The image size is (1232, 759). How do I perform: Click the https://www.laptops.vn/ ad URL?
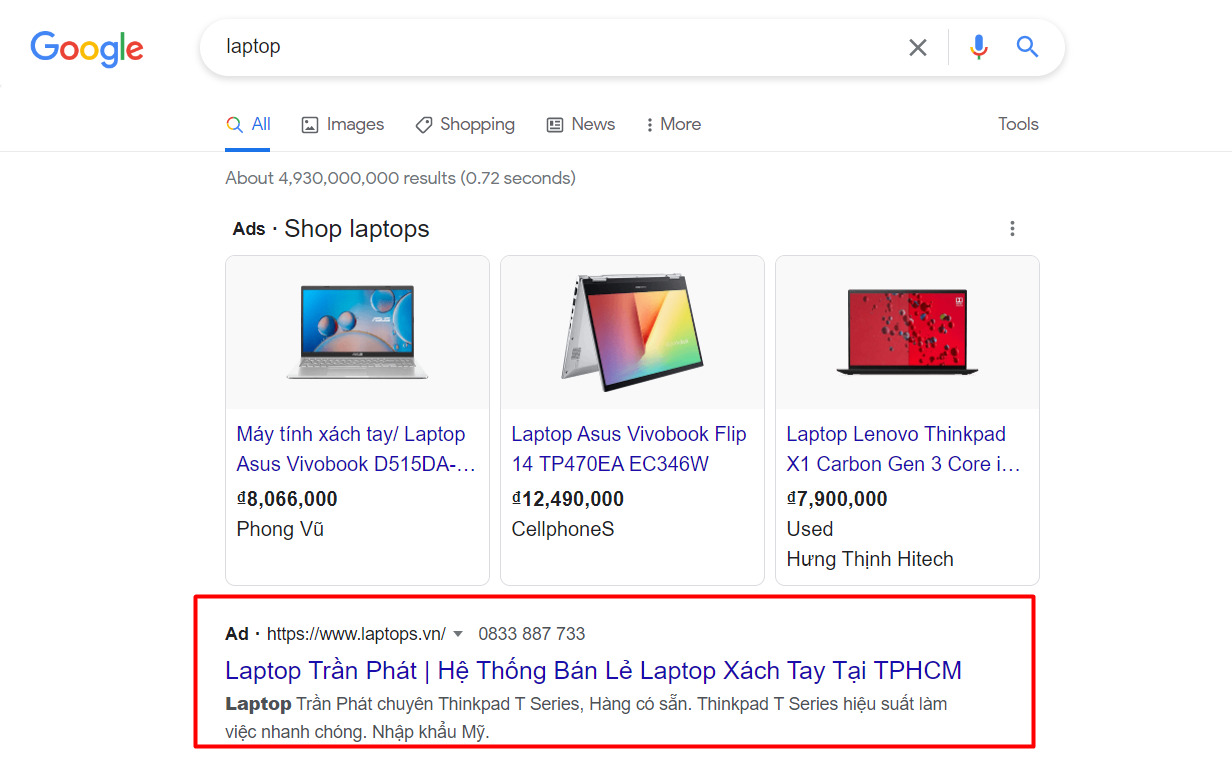pyautogui.click(x=356, y=634)
